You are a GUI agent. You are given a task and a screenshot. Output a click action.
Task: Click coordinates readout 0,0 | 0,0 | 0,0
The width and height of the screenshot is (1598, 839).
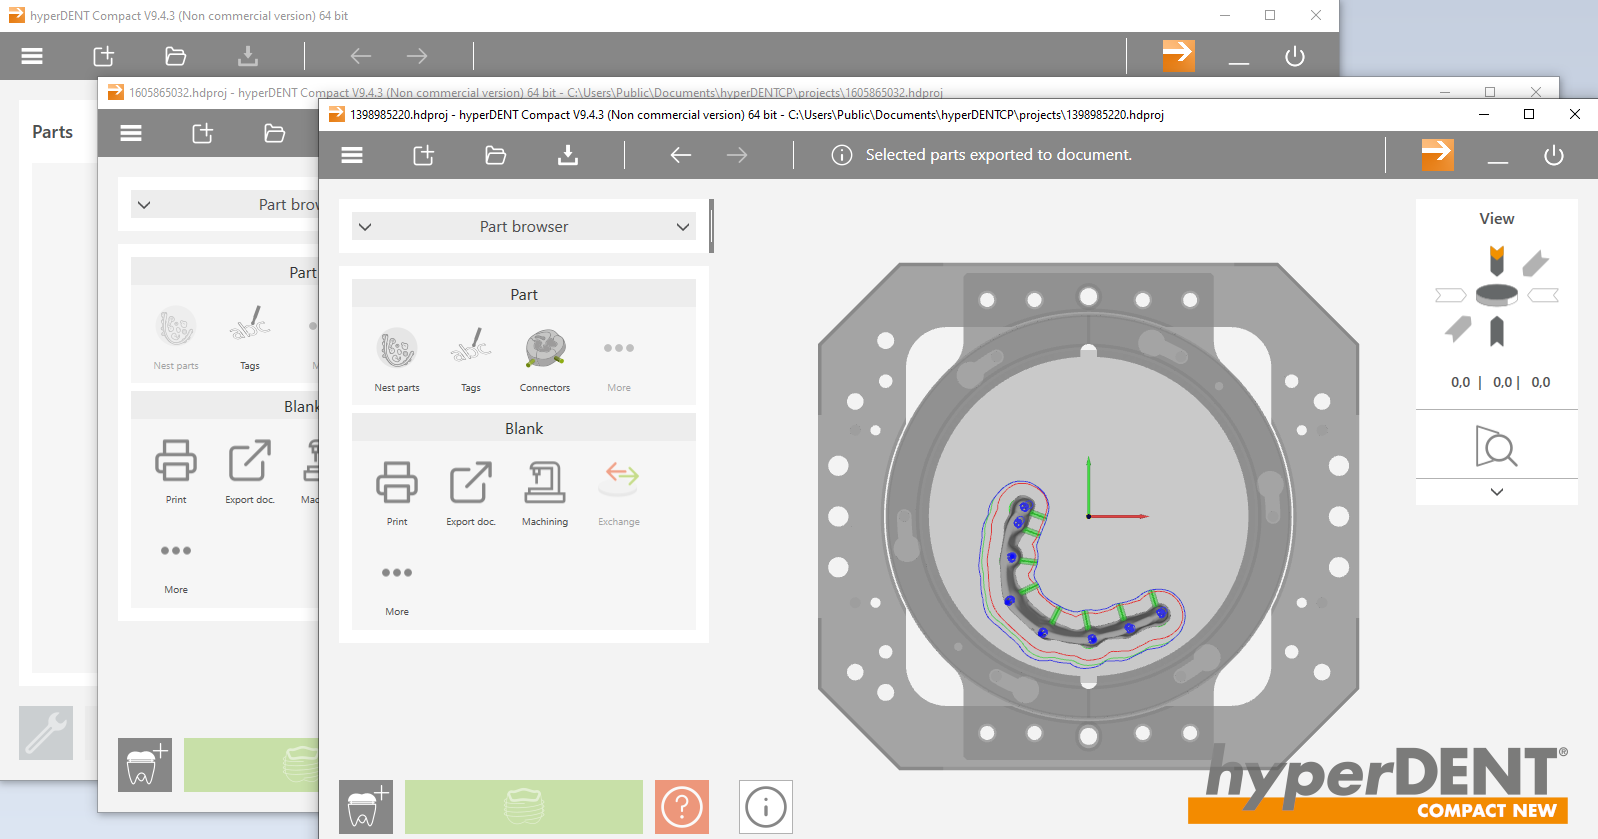(1500, 382)
